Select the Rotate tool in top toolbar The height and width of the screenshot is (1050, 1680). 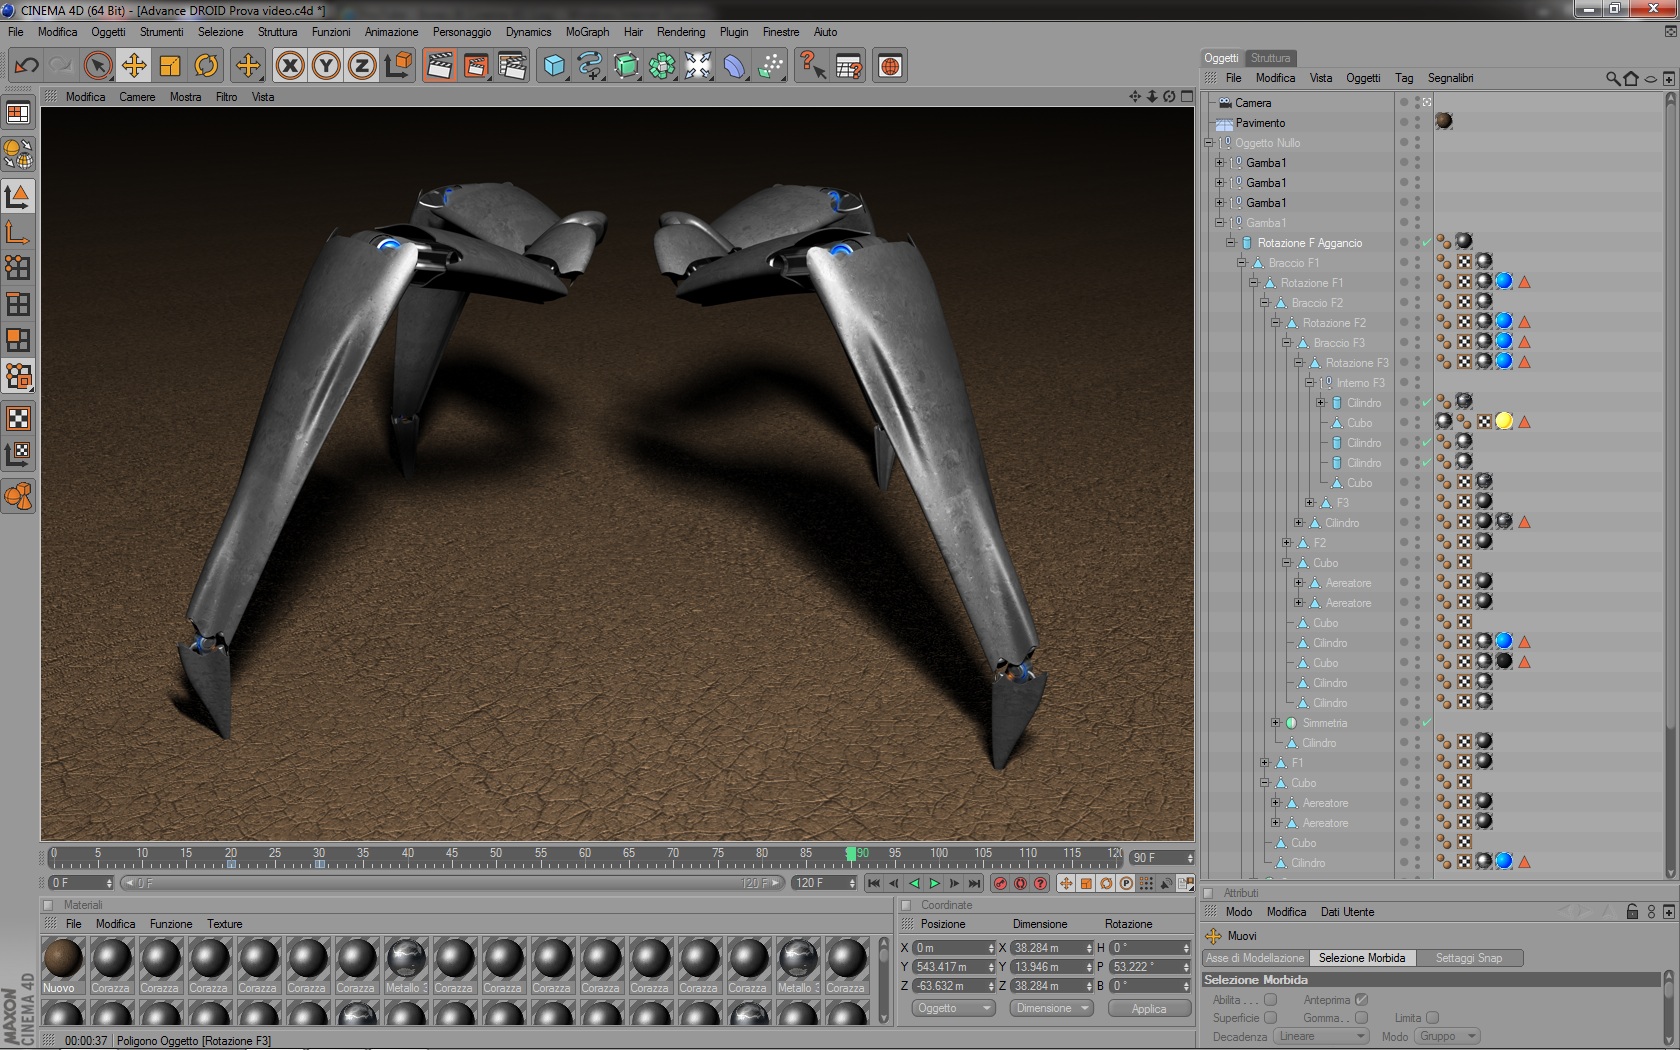[206, 66]
